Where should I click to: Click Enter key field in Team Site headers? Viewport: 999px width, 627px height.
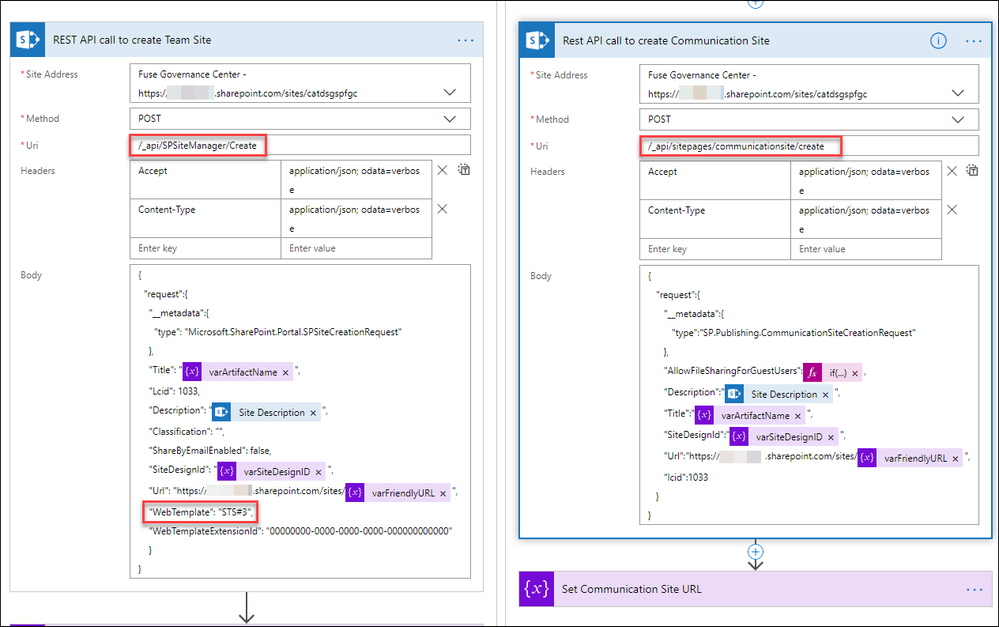[x=205, y=249]
